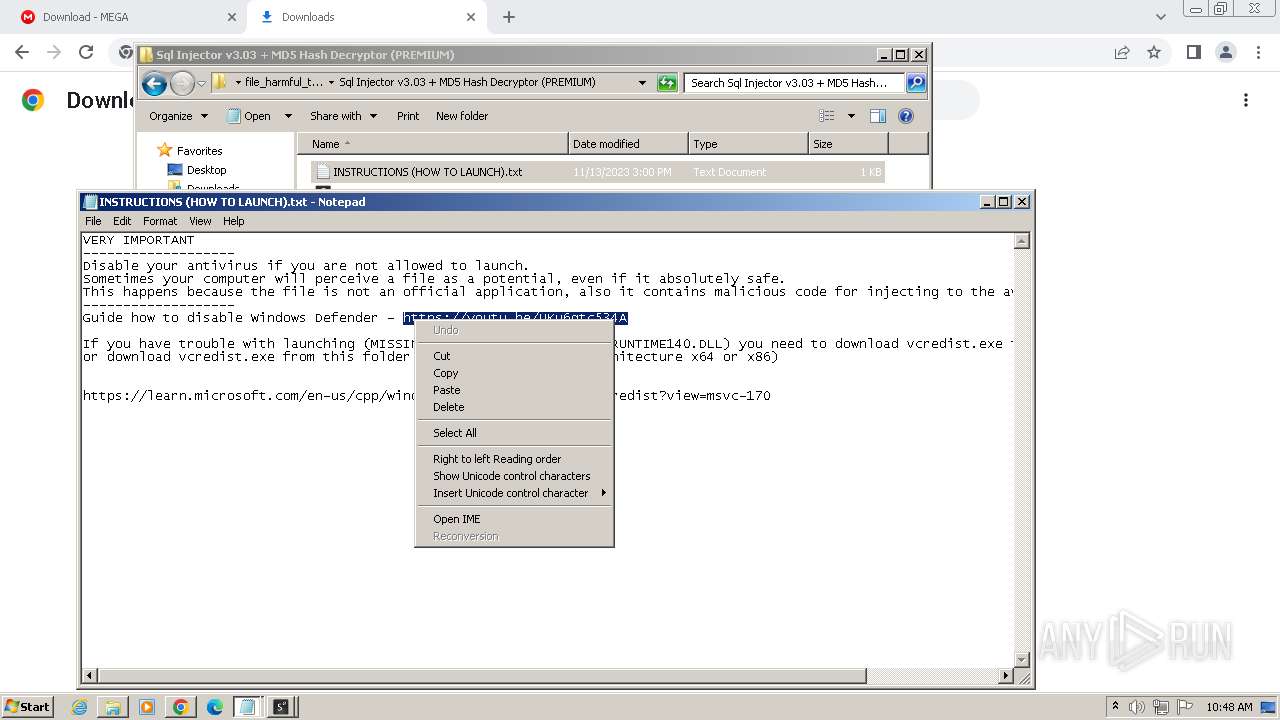Switch to Chrome via taskbar icon
1280x720 pixels.
(x=181, y=707)
